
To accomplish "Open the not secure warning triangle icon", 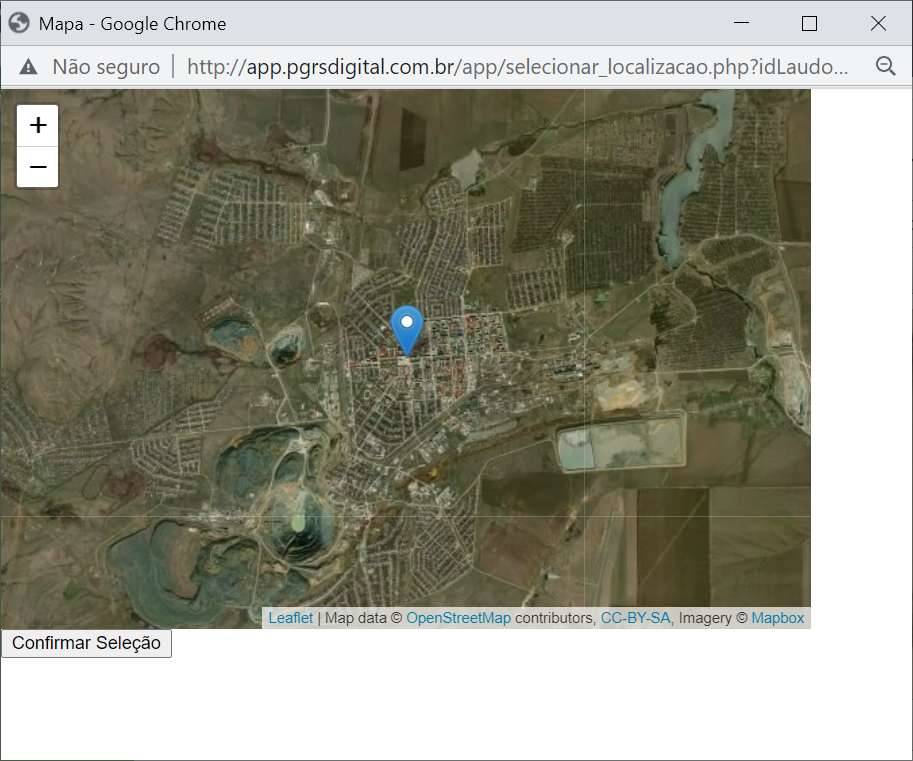I will (28, 67).
